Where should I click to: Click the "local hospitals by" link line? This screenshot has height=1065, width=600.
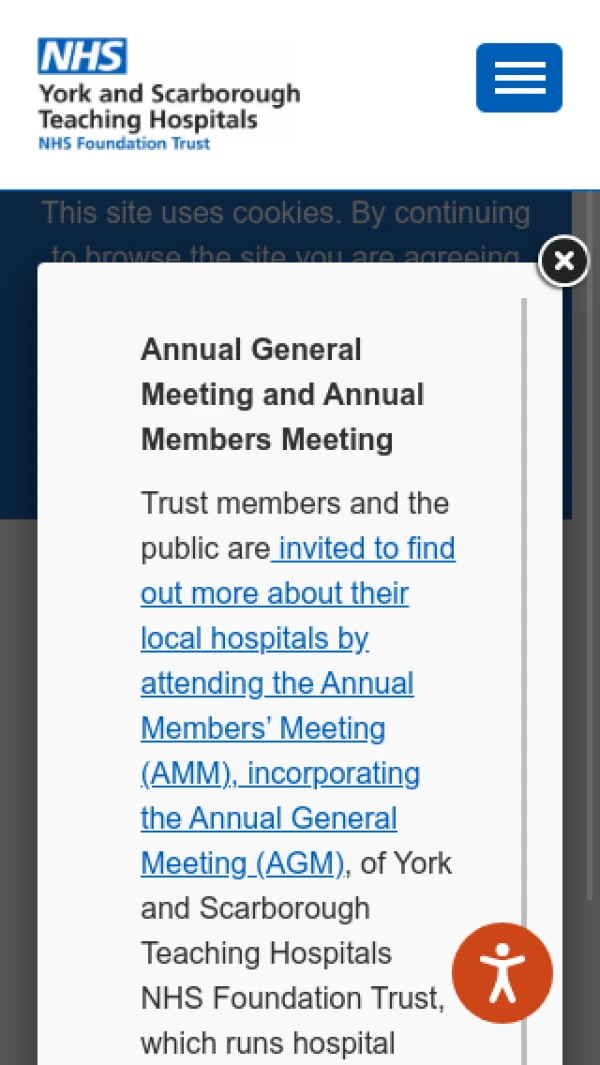(x=254, y=638)
